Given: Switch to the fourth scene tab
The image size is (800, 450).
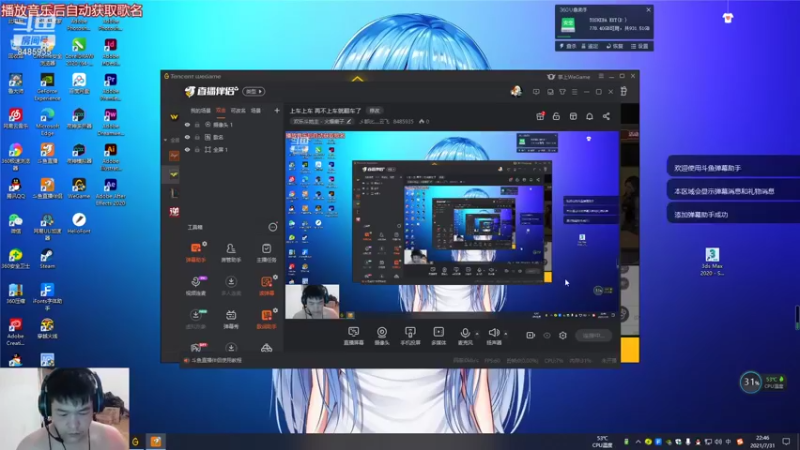Looking at the screenshot, I should pyautogui.click(x=256, y=111).
